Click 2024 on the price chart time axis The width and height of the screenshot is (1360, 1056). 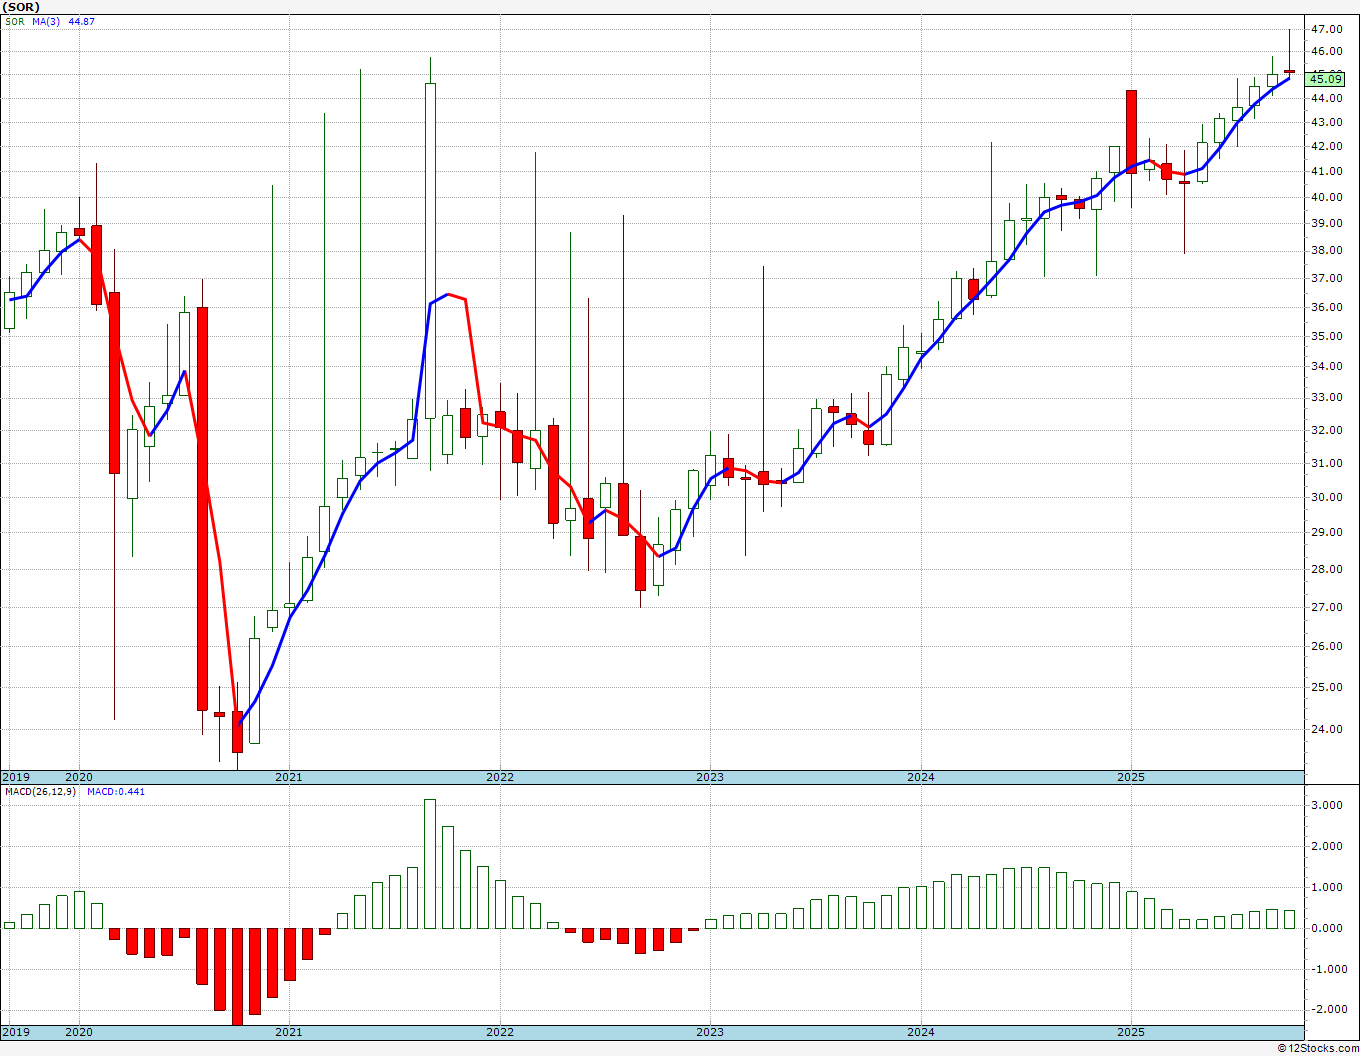pyautogui.click(x=921, y=777)
